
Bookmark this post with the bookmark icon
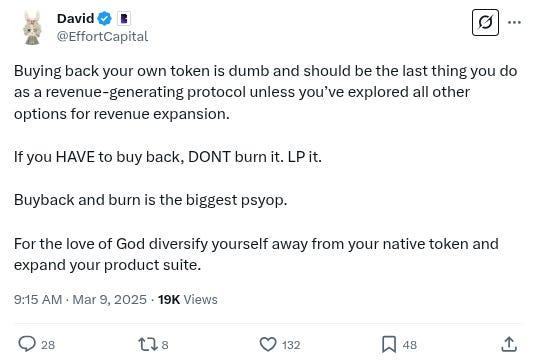[389, 344]
